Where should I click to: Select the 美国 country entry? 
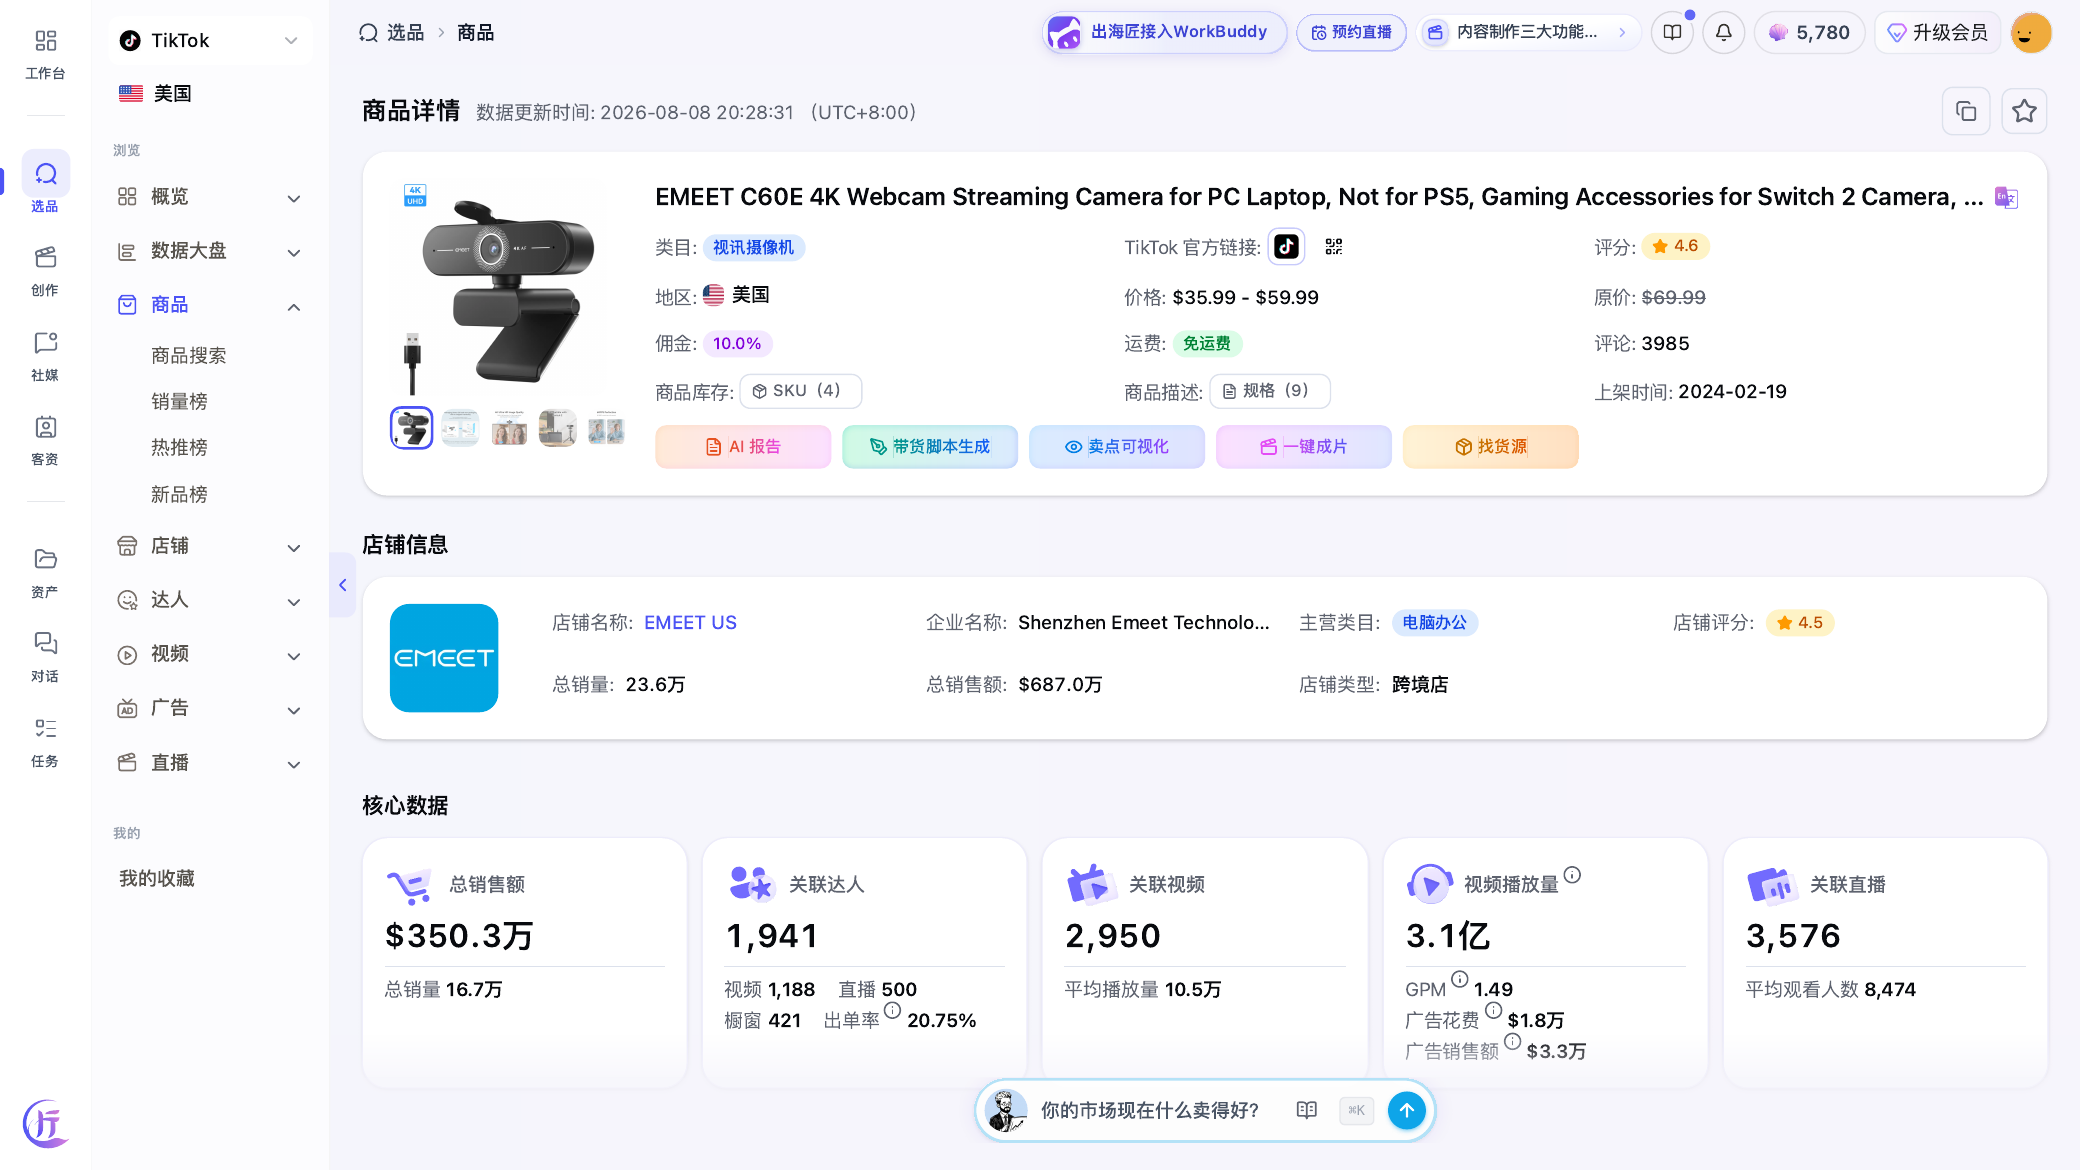156,93
